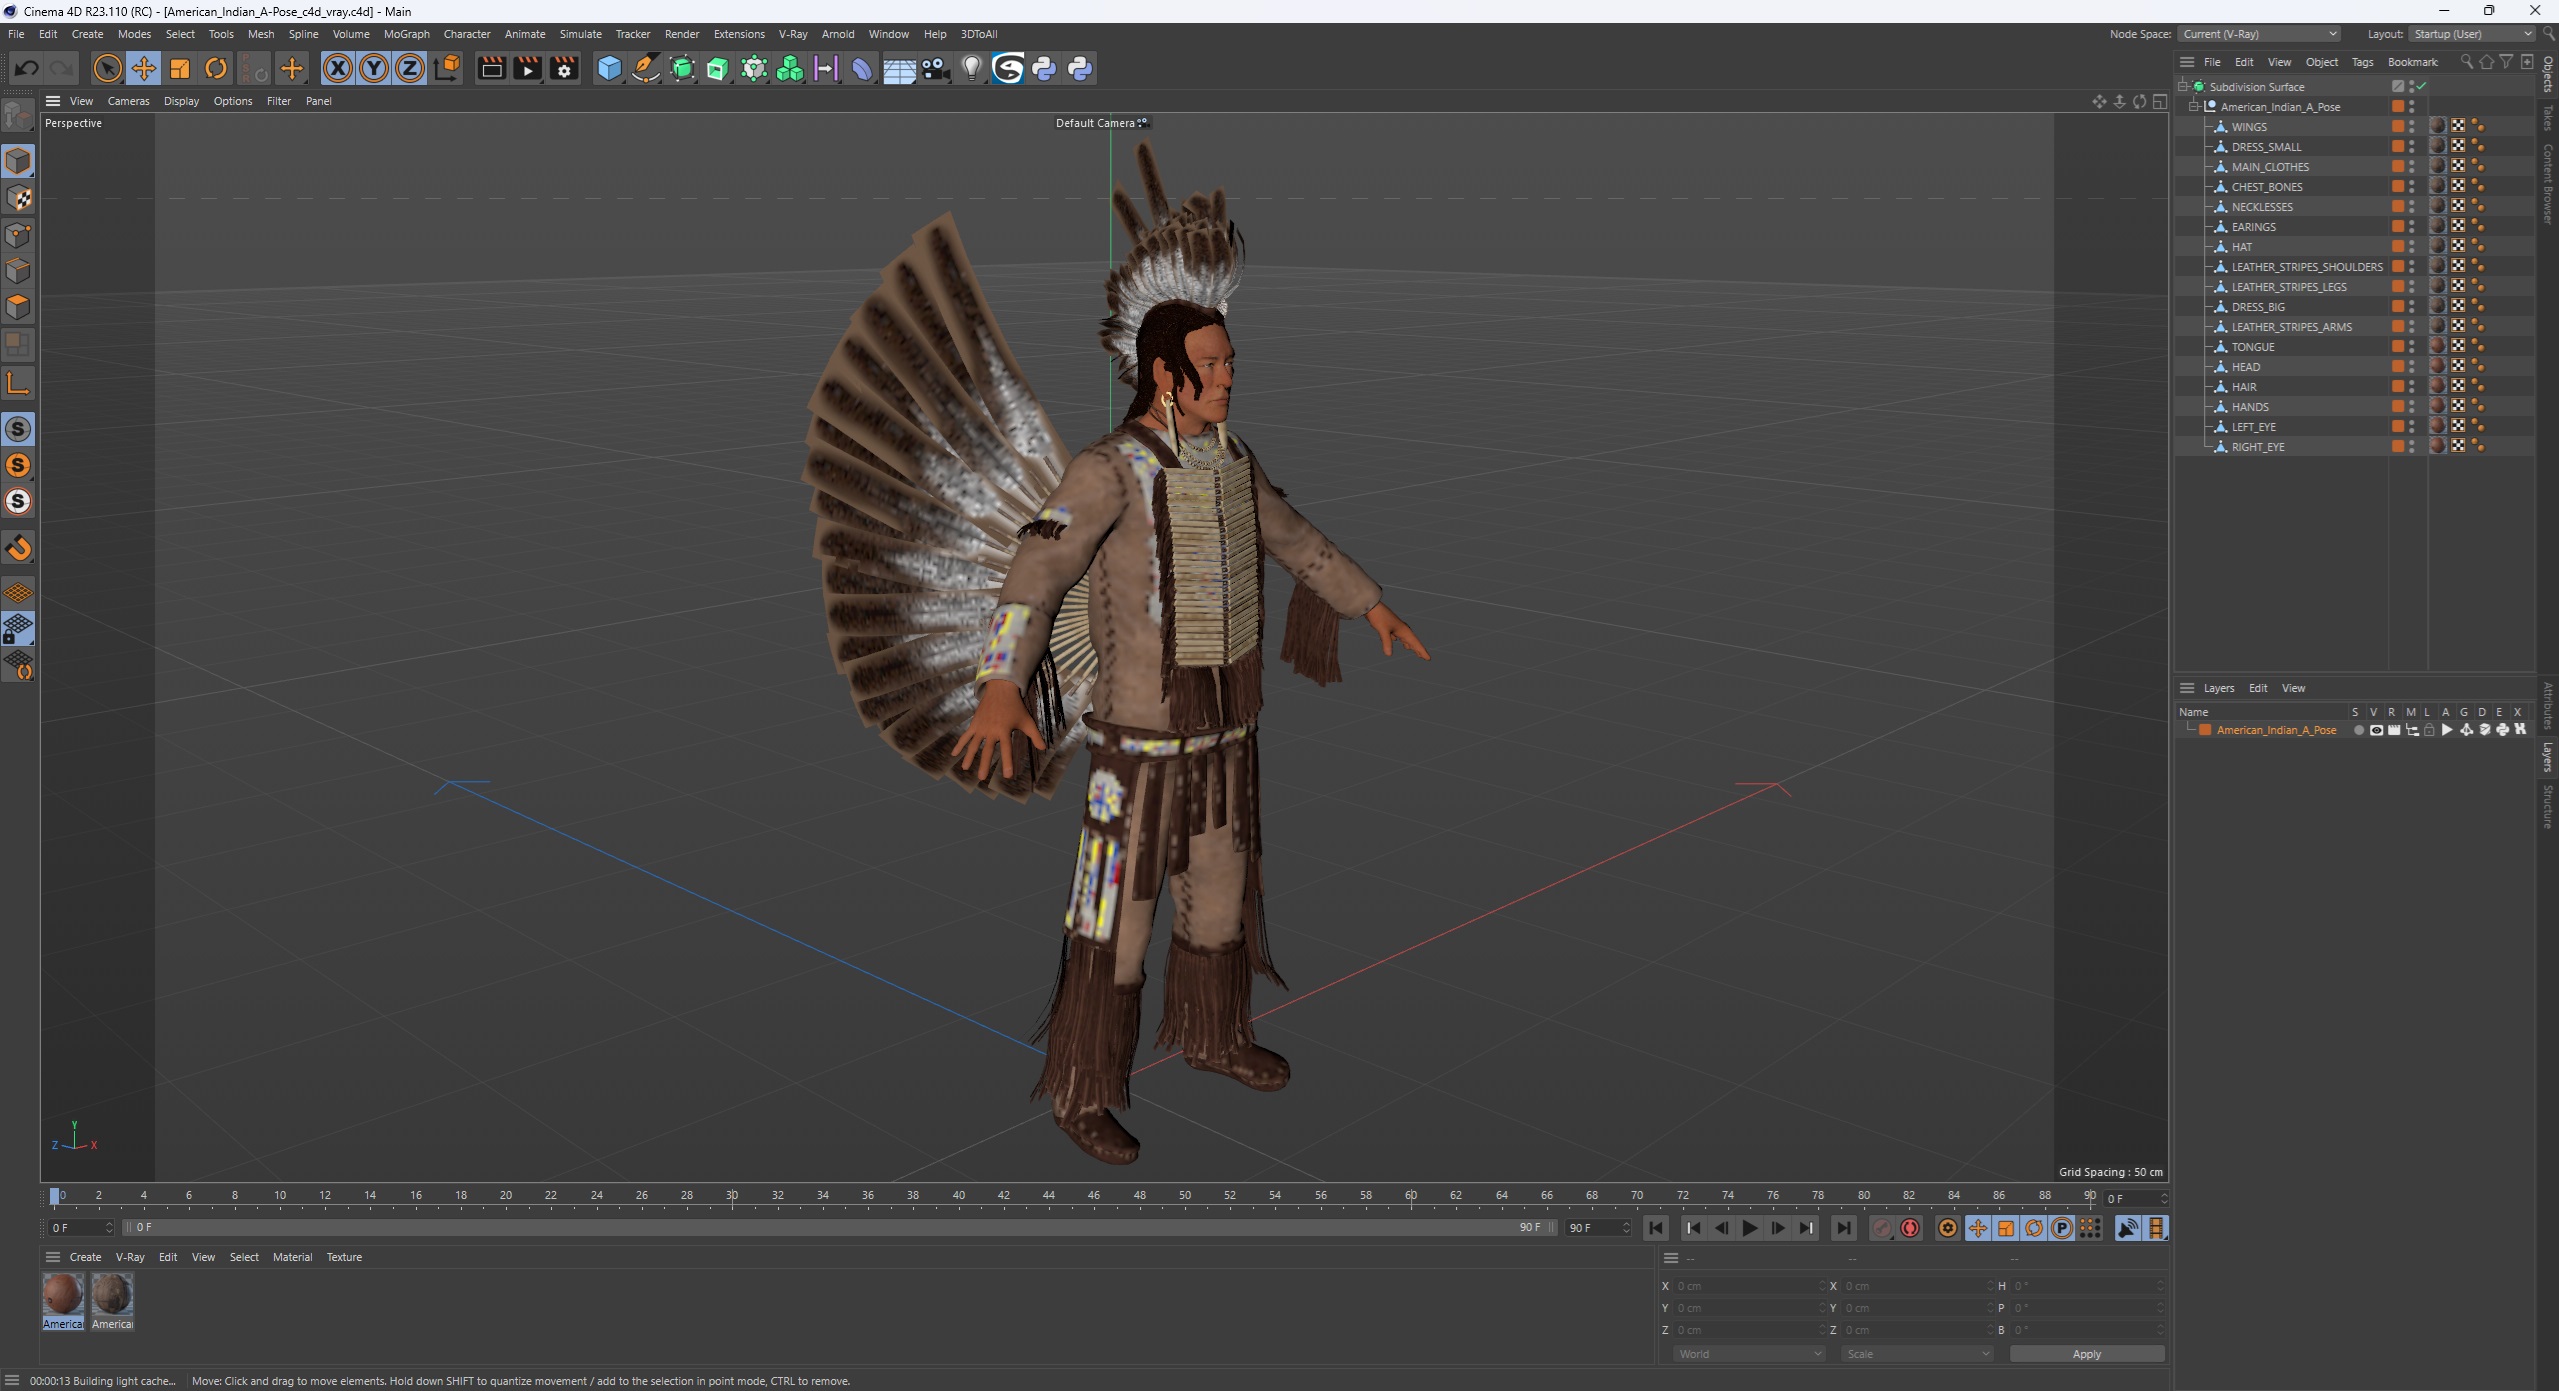This screenshot has height=1391, width=2559.
Task: Click the camera object icon
Action: 935,68
